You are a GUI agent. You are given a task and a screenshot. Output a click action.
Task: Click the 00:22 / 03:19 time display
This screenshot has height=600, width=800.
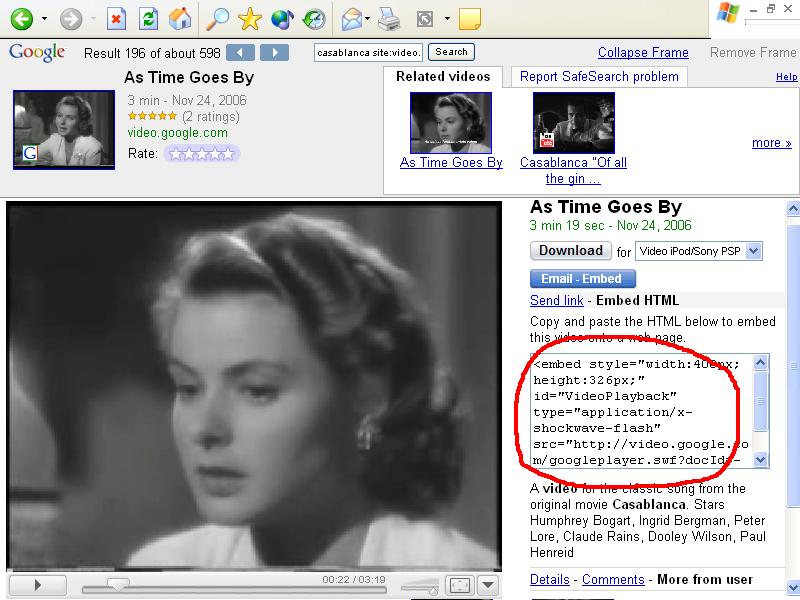click(354, 580)
